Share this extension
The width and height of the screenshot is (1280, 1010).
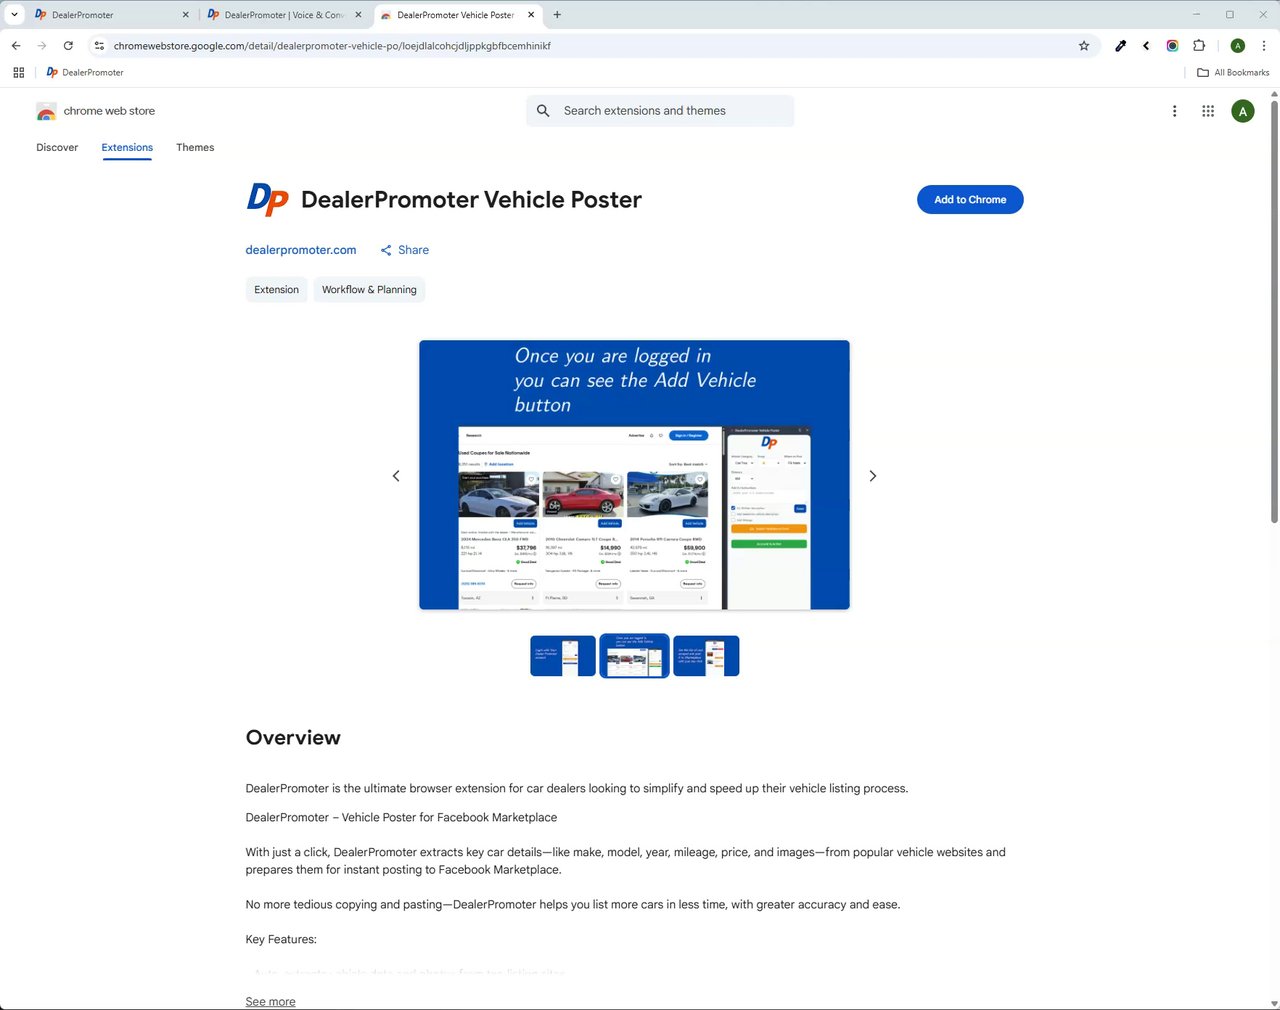[404, 250]
